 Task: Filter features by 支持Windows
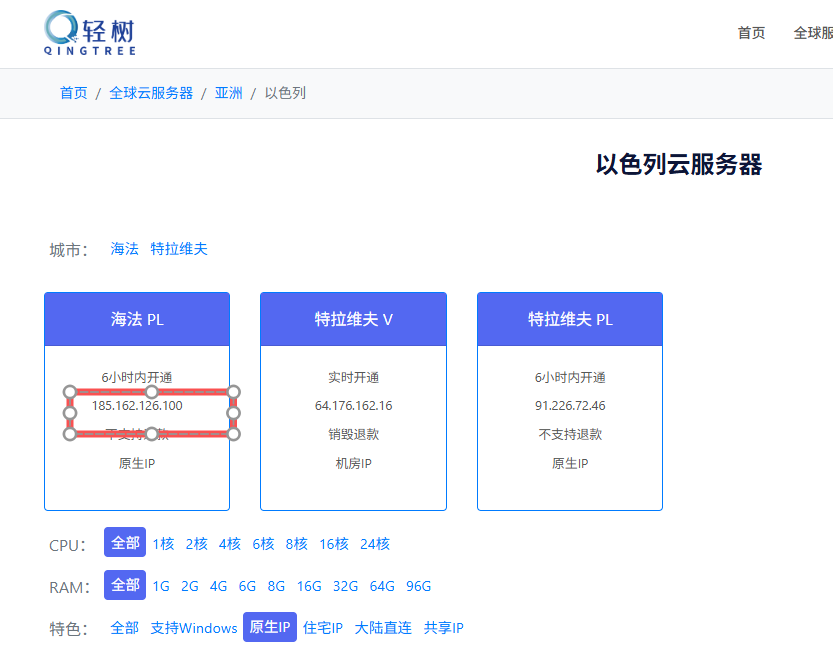(x=194, y=628)
